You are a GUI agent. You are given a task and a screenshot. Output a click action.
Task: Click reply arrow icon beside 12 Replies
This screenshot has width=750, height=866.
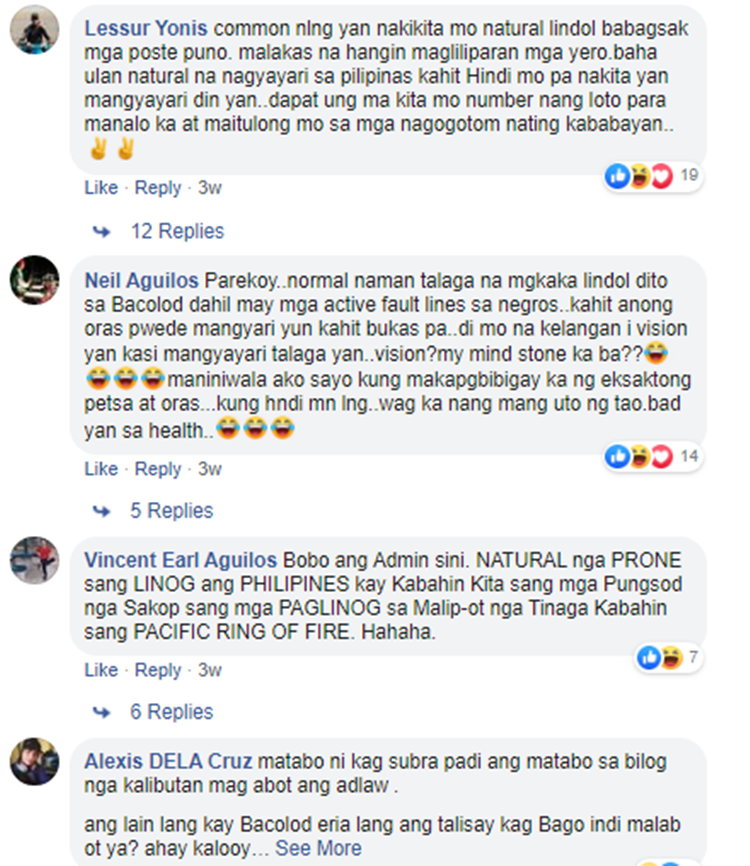[x=101, y=231]
